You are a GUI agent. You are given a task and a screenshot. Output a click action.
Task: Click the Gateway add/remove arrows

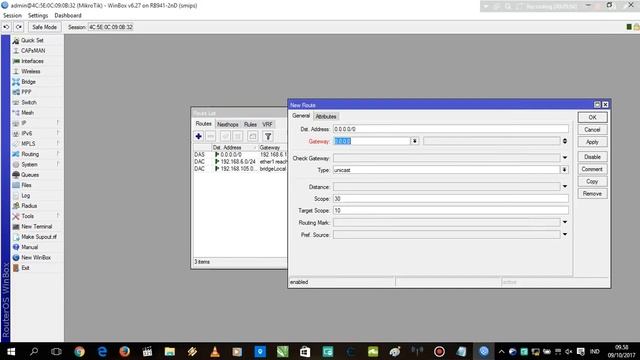click(565, 141)
